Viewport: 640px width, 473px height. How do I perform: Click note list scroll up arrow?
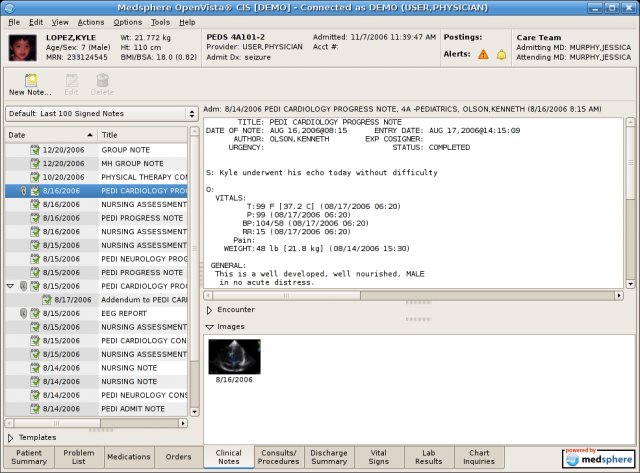pos(194,131)
